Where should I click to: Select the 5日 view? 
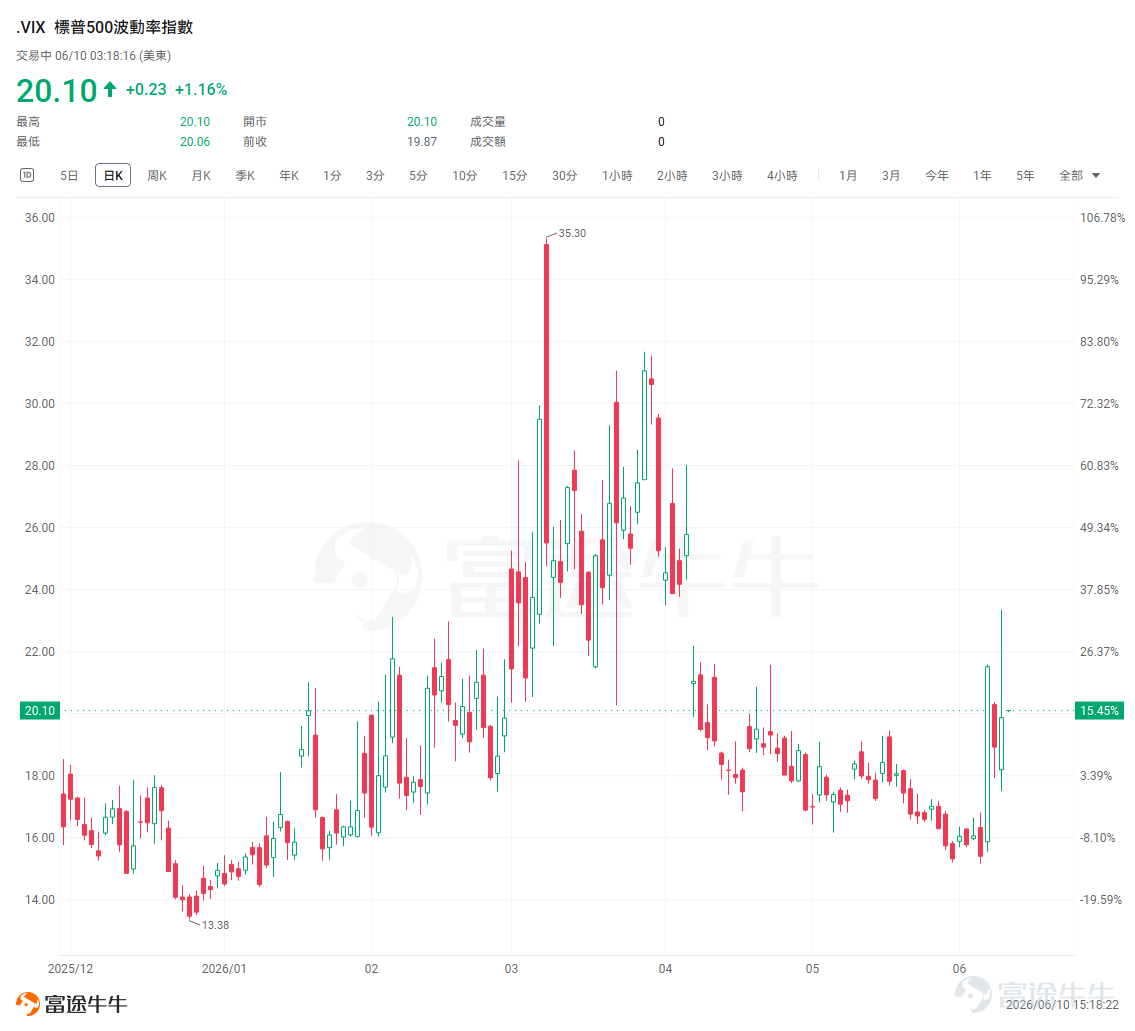[x=69, y=175]
